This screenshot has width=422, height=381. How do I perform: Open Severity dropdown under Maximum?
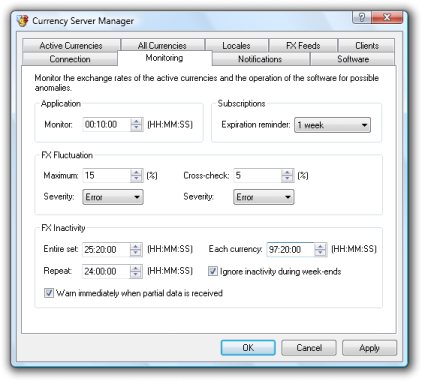click(113, 197)
